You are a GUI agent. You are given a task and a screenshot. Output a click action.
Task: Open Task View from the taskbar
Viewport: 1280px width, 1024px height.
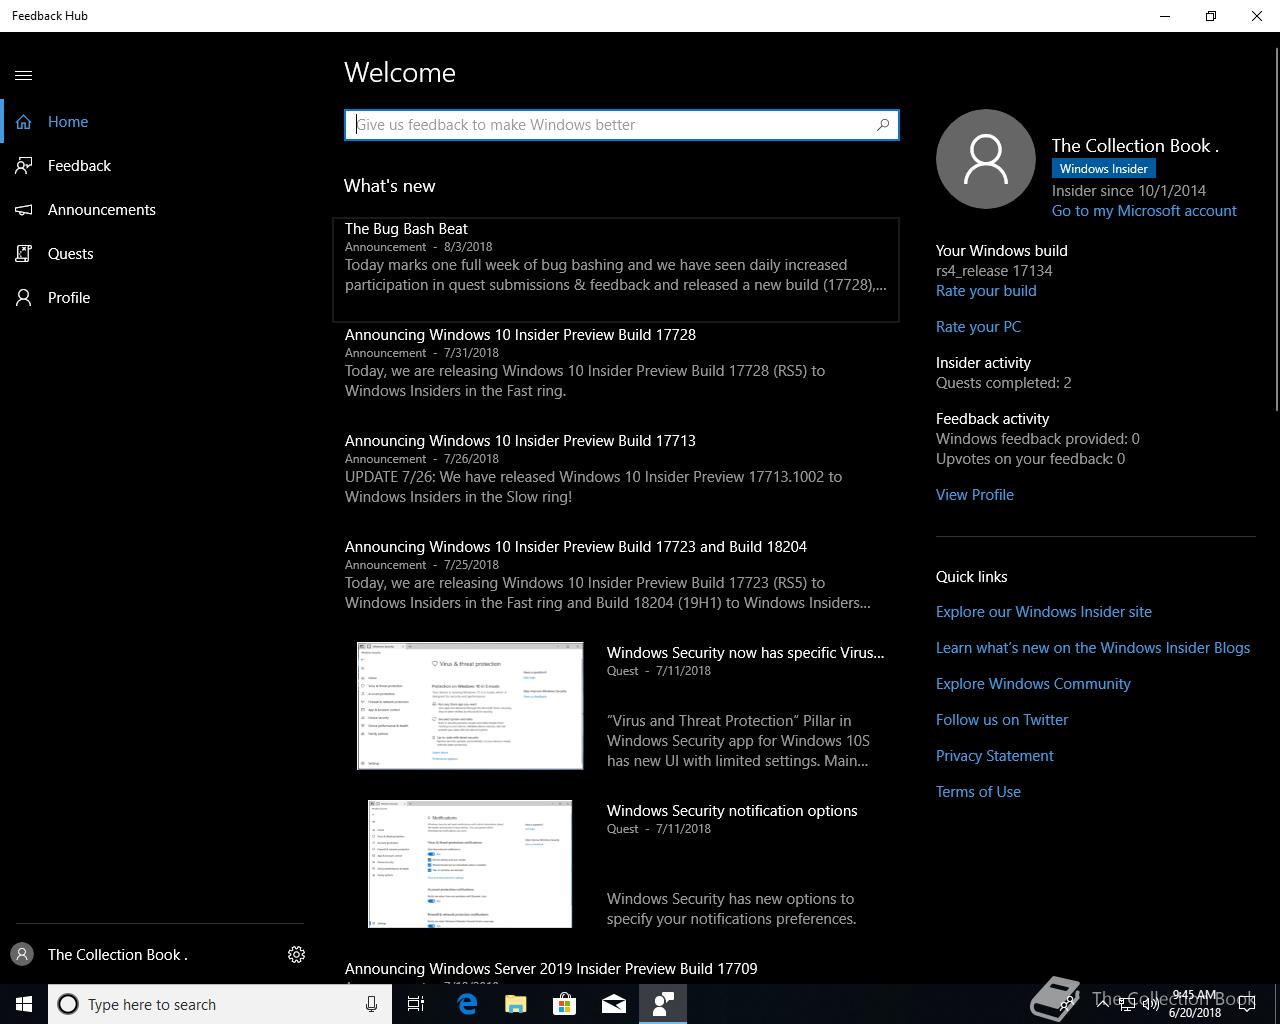tap(416, 1004)
